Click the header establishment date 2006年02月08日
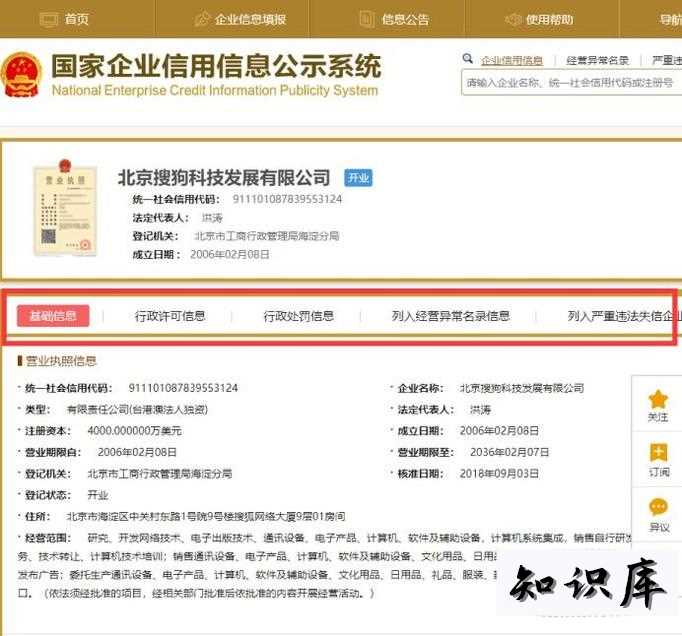682x636 pixels. (x=230, y=254)
